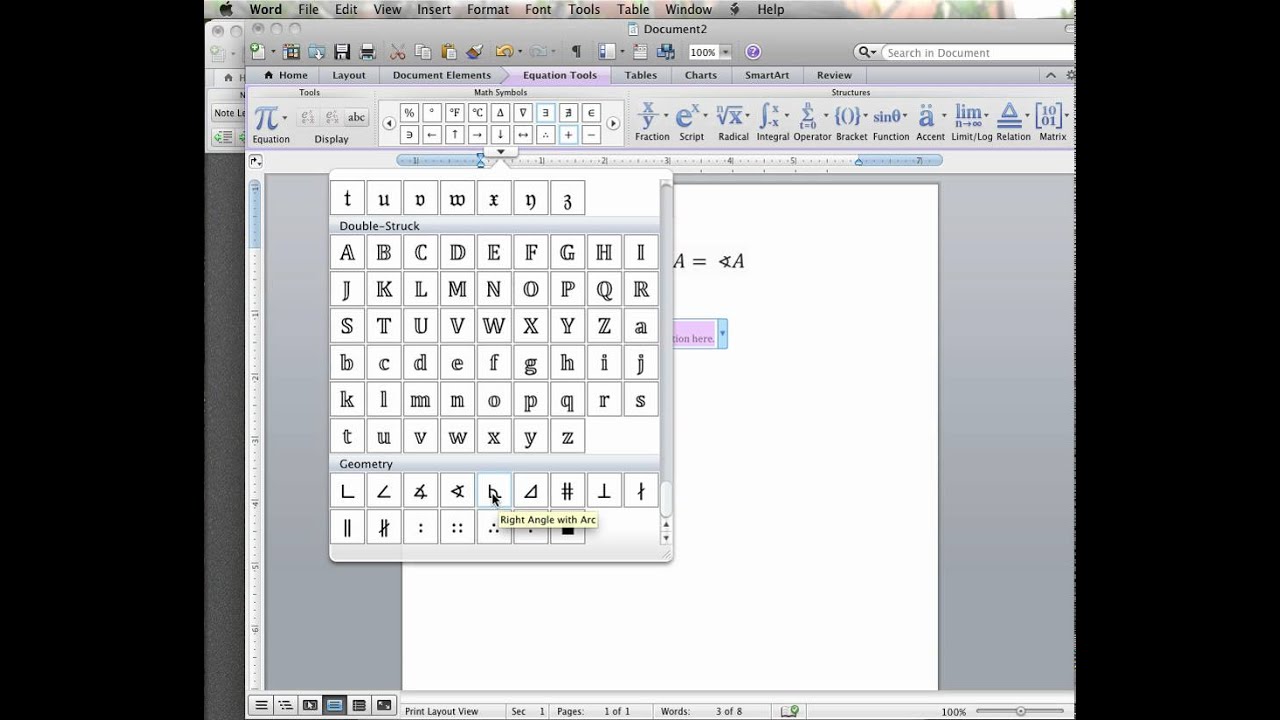Open the zoom percentage dropdown

pyautogui.click(x=724, y=52)
